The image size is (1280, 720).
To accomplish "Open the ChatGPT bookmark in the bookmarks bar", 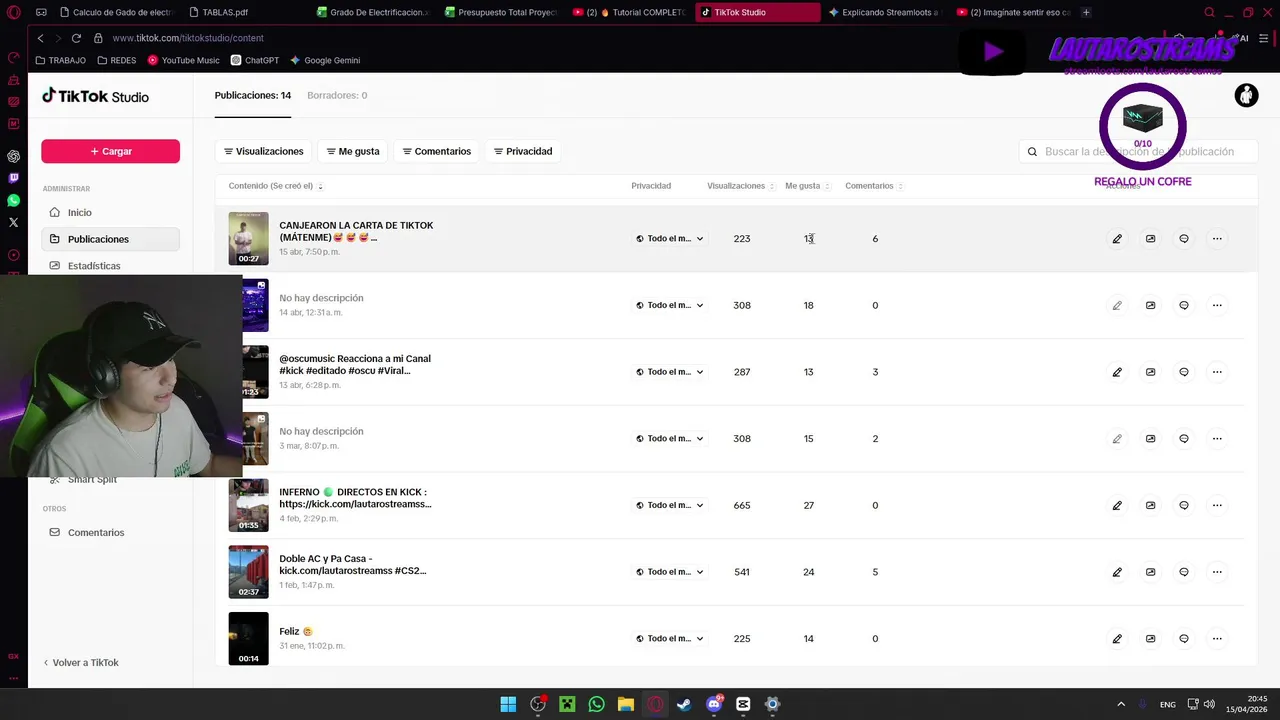I will pyautogui.click(x=255, y=60).
